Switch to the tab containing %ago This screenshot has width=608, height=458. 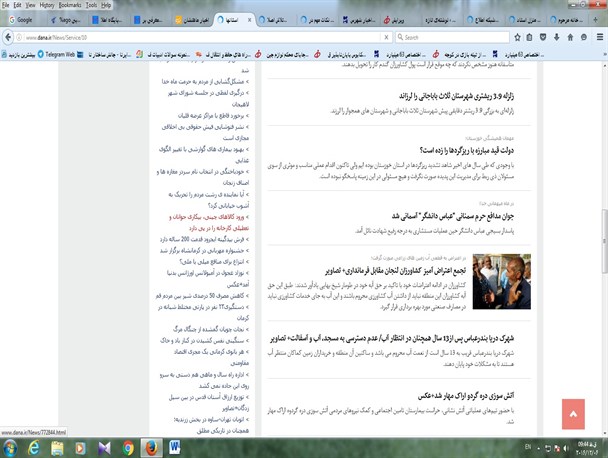pos(66,20)
